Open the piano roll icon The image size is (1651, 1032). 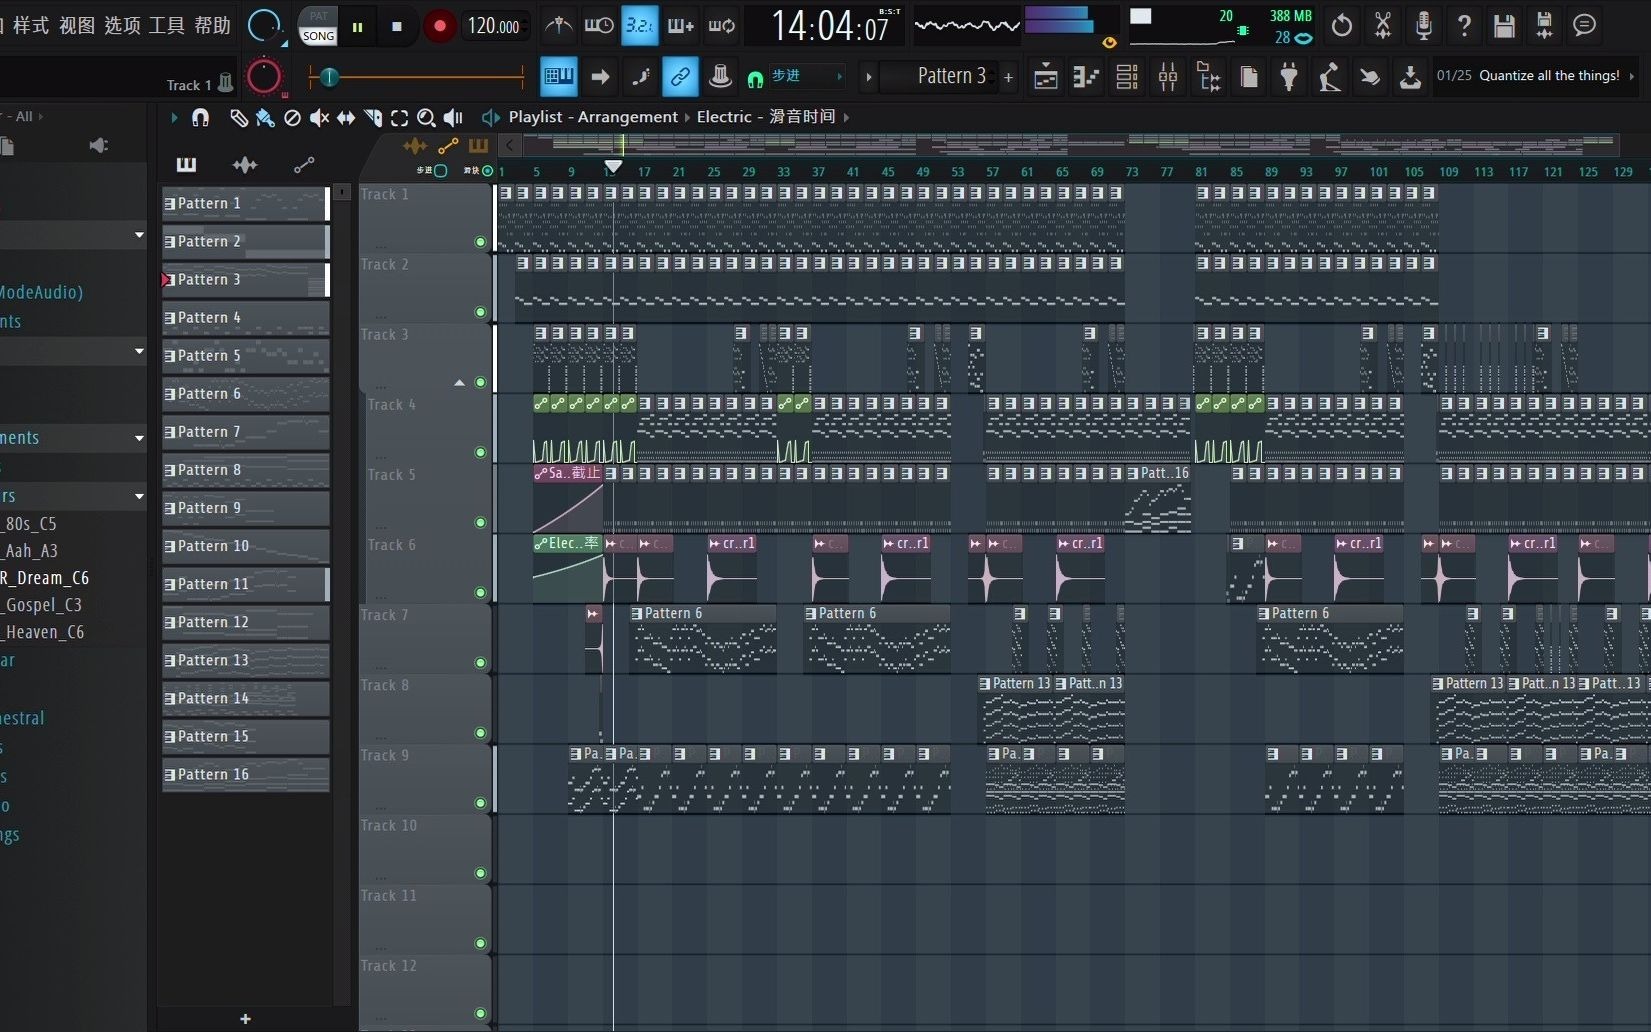[1086, 77]
